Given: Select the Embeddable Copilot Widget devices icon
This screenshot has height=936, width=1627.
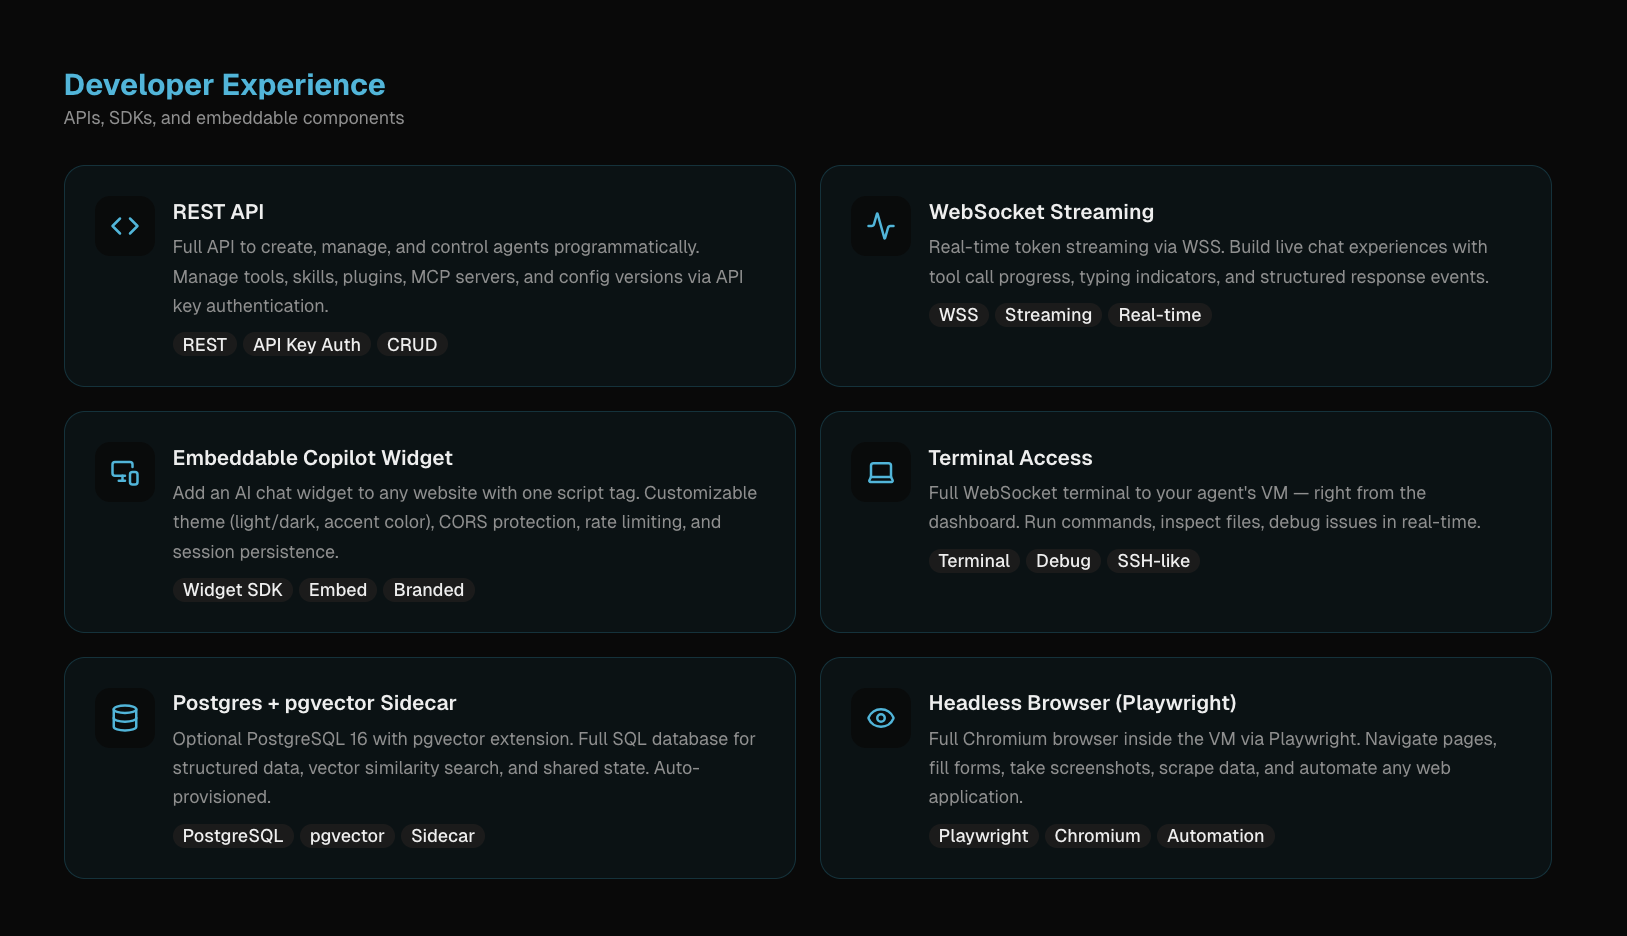Looking at the screenshot, I should click(x=125, y=472).
